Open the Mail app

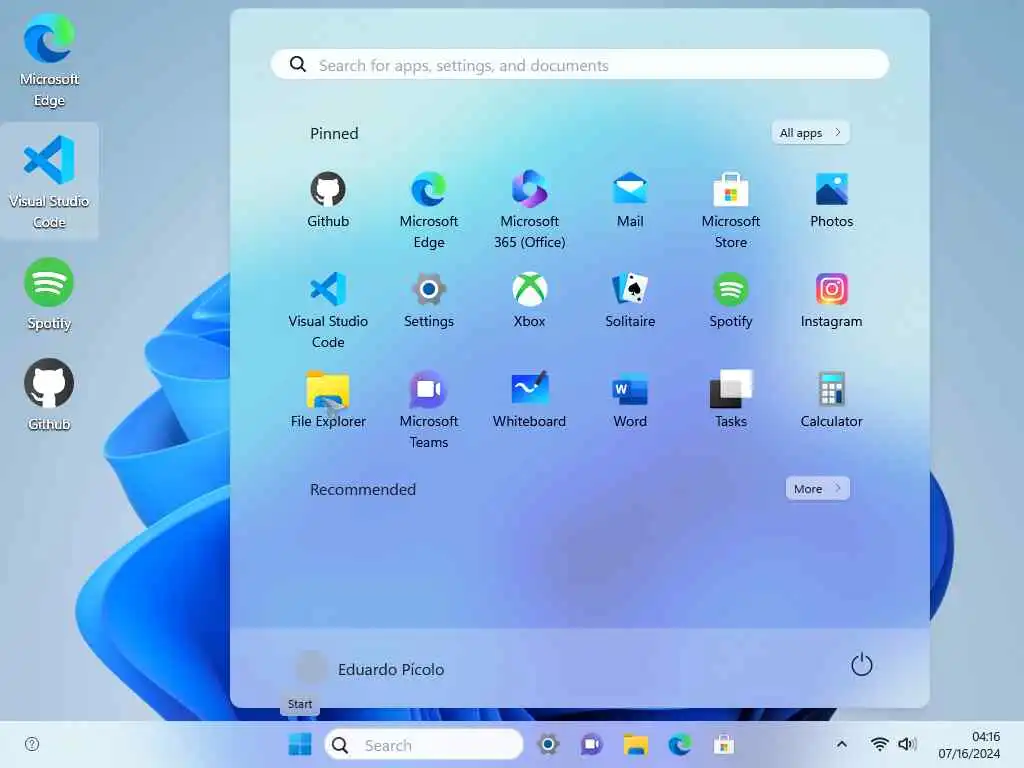630,200
